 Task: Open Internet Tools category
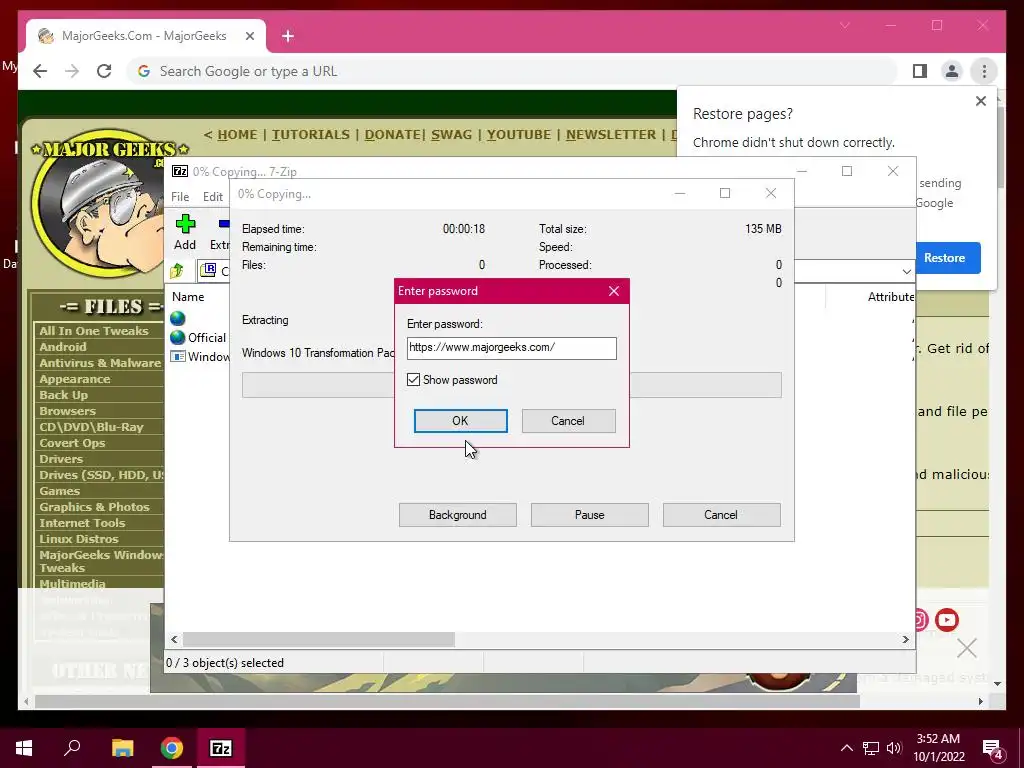82,522
